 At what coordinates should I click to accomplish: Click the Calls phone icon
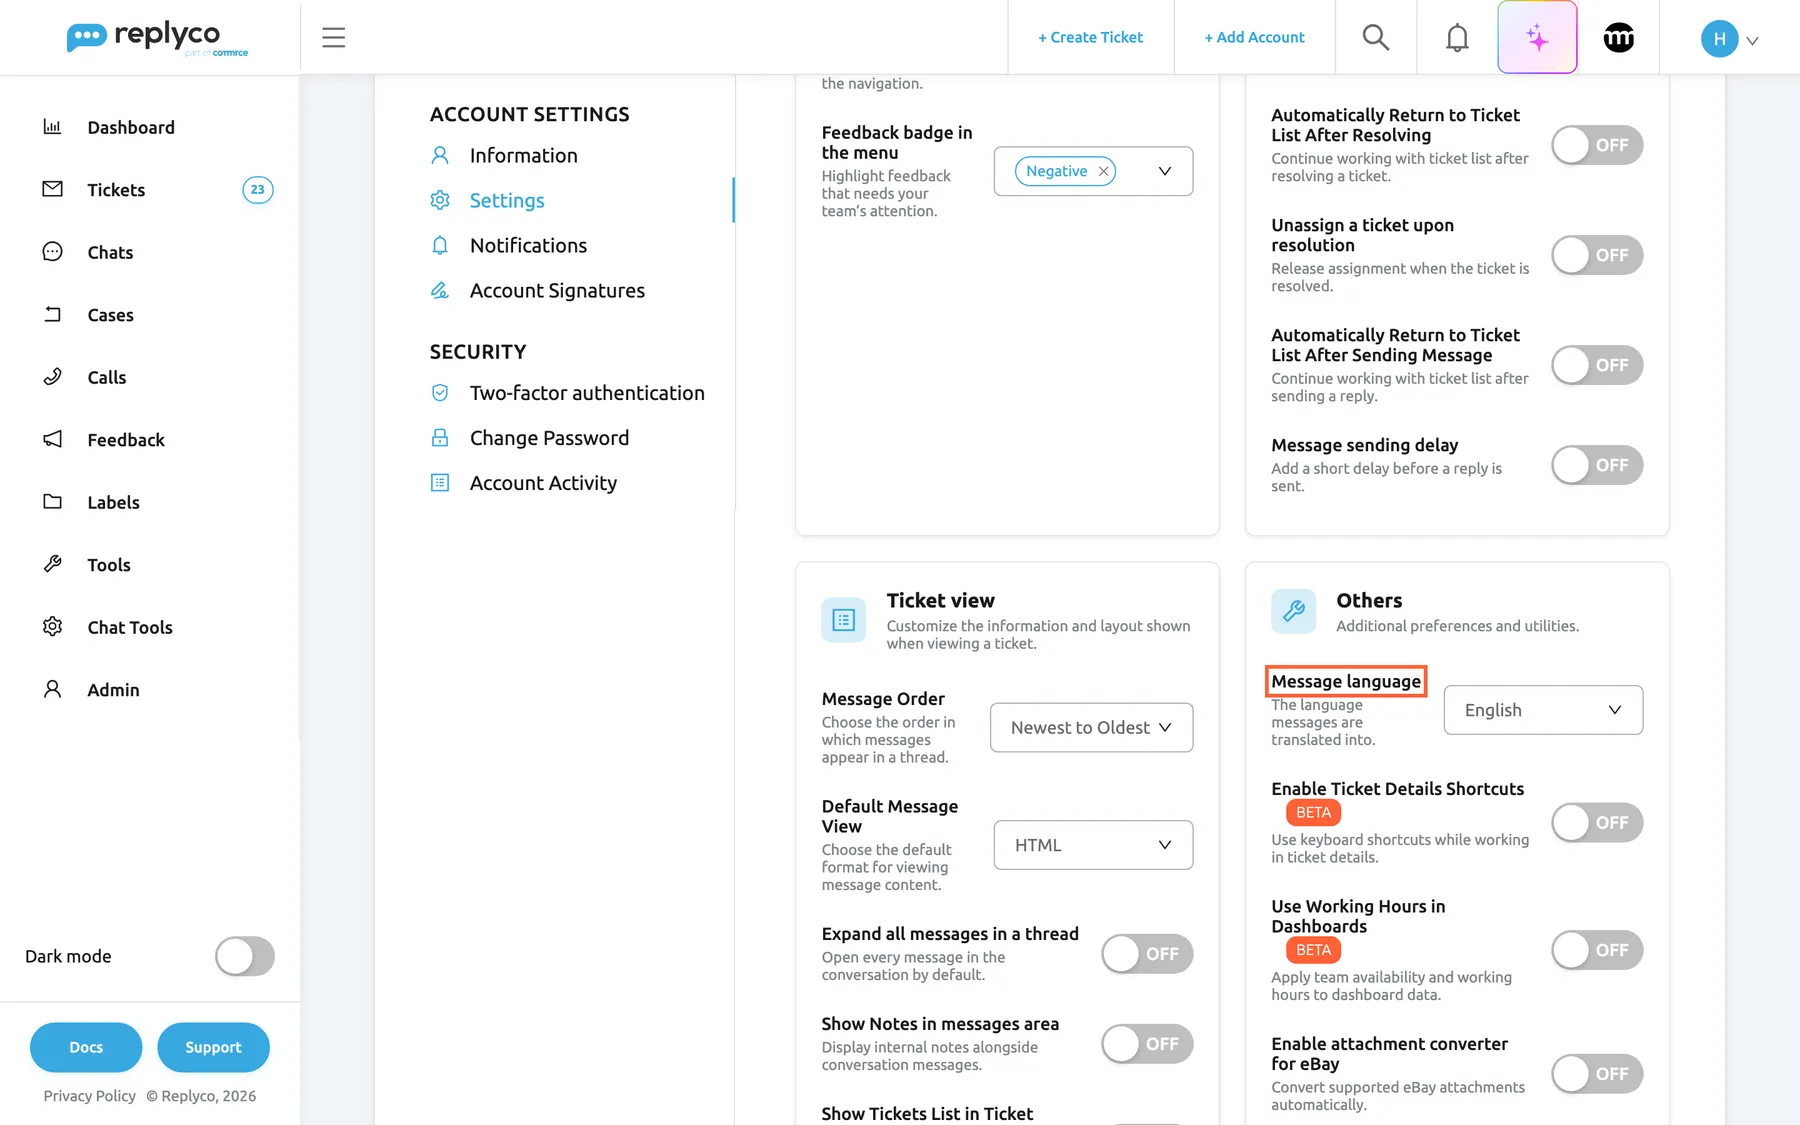[x=52, y=377]
